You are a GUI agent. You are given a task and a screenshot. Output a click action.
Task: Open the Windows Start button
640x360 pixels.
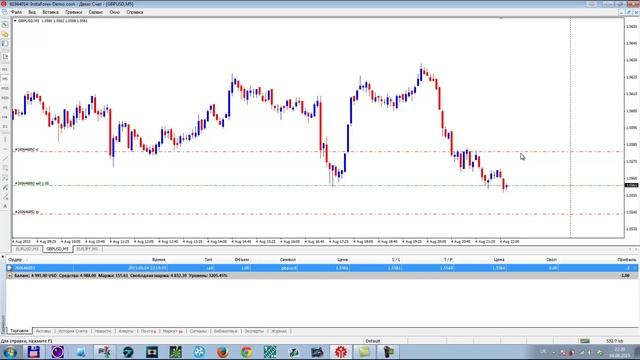(x=10, y=352)
